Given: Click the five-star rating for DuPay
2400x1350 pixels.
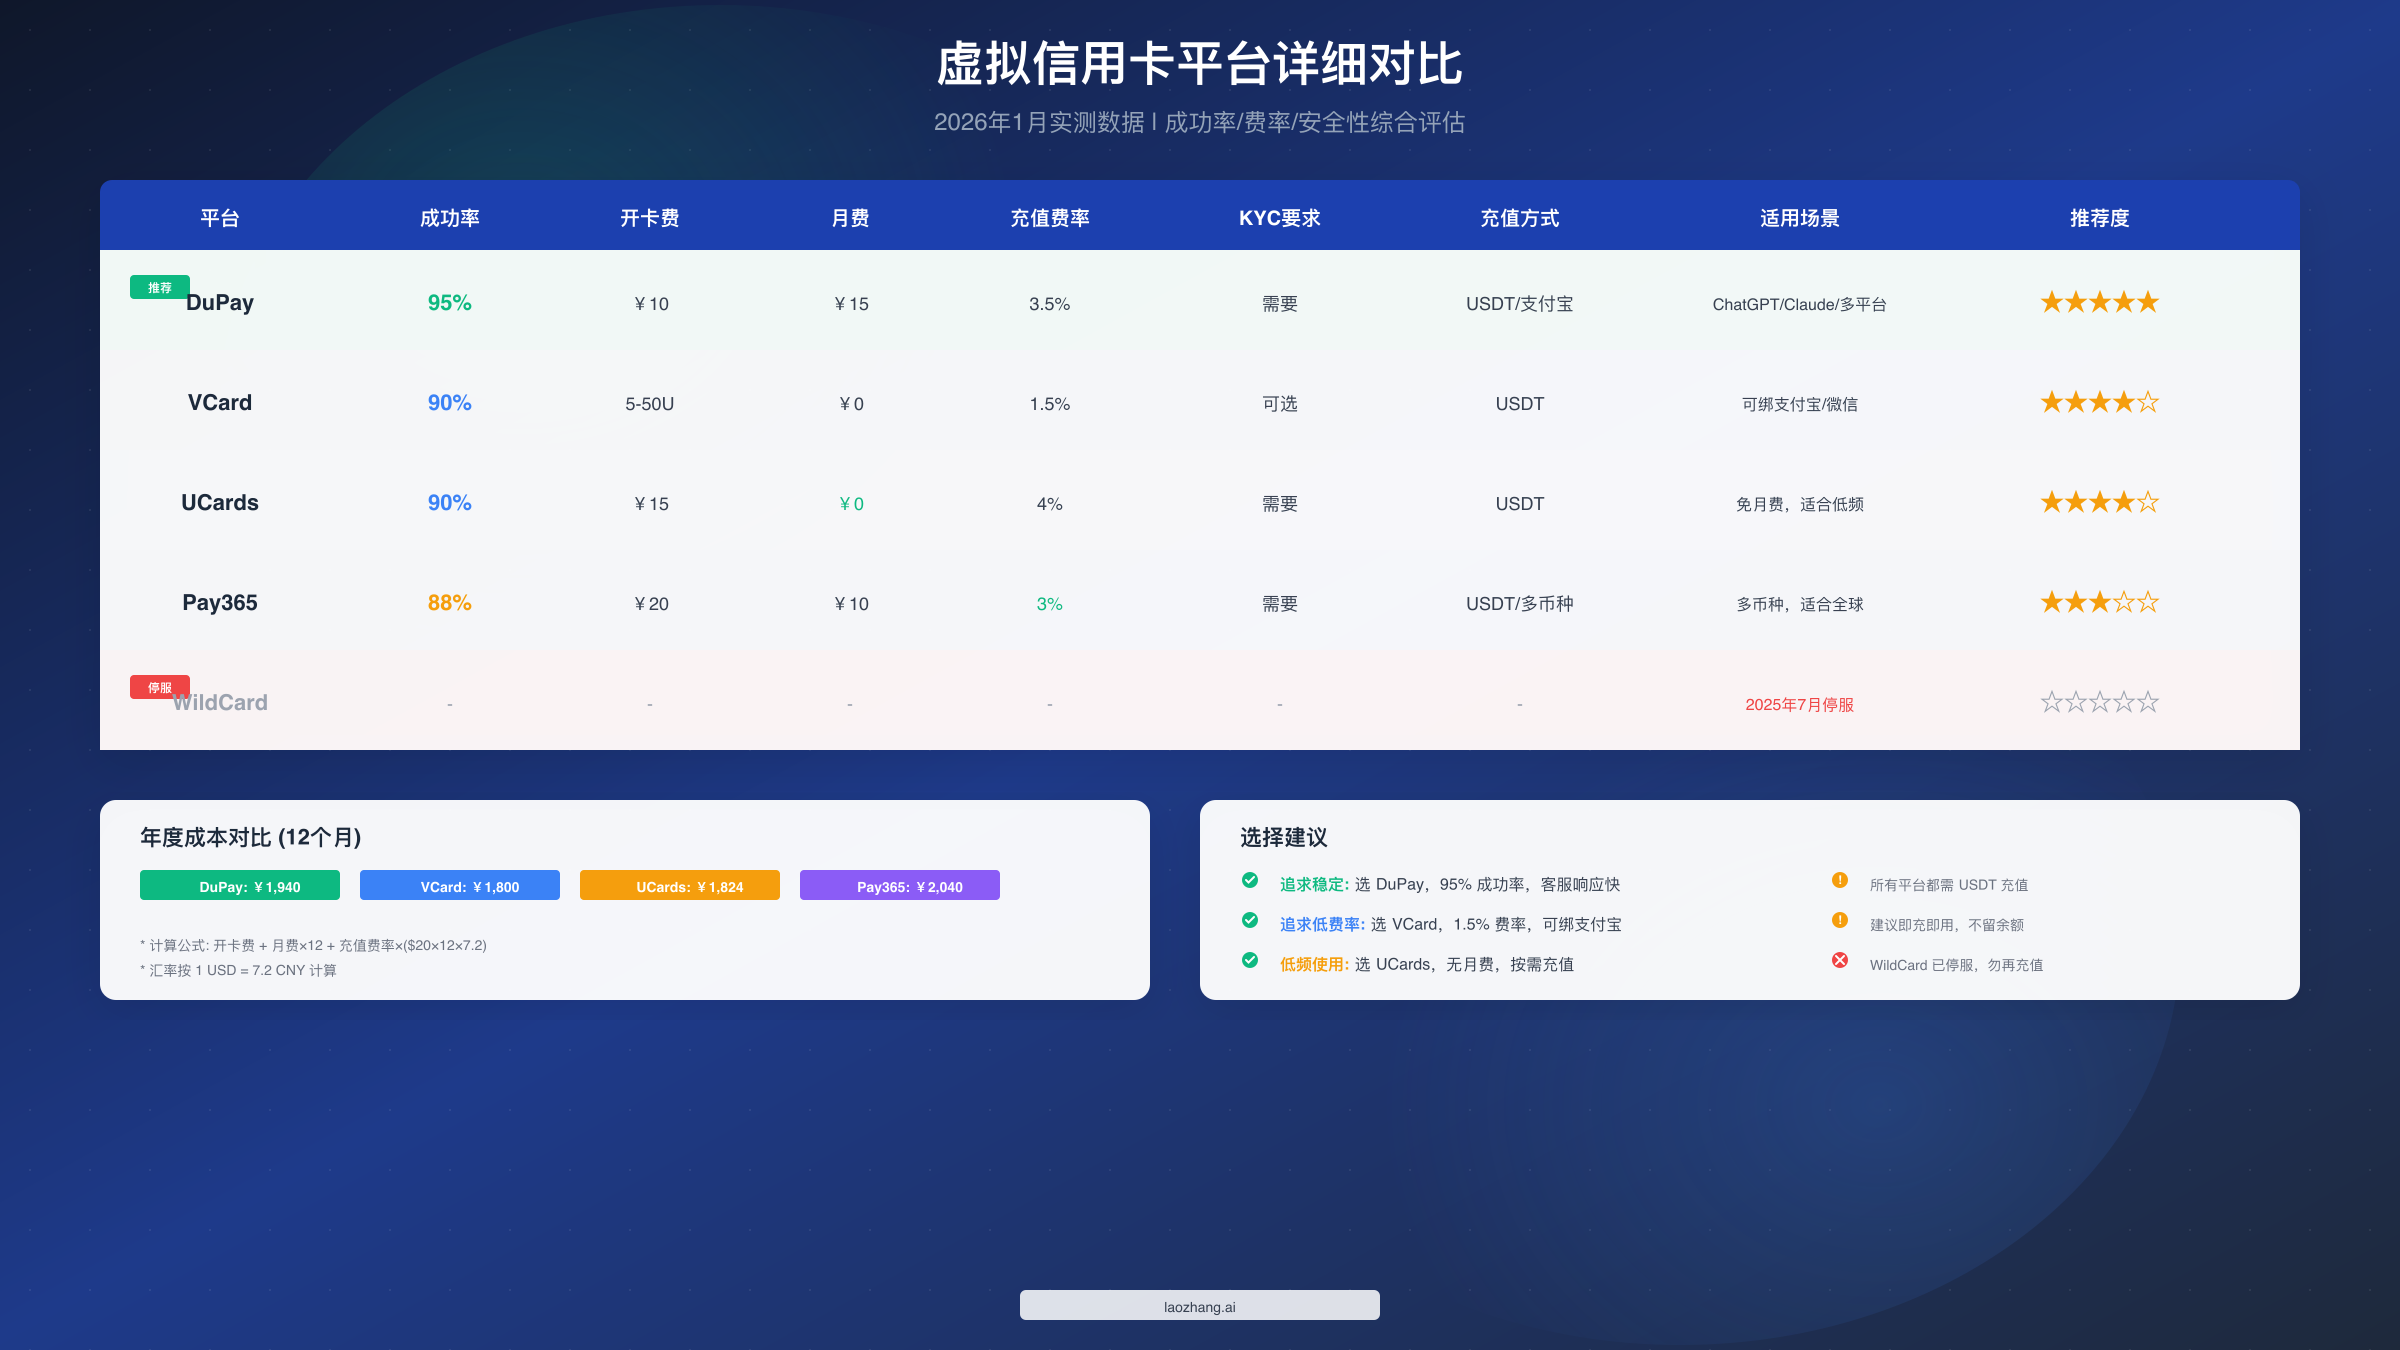Looking at the screenshot, I should (2098, 301).
